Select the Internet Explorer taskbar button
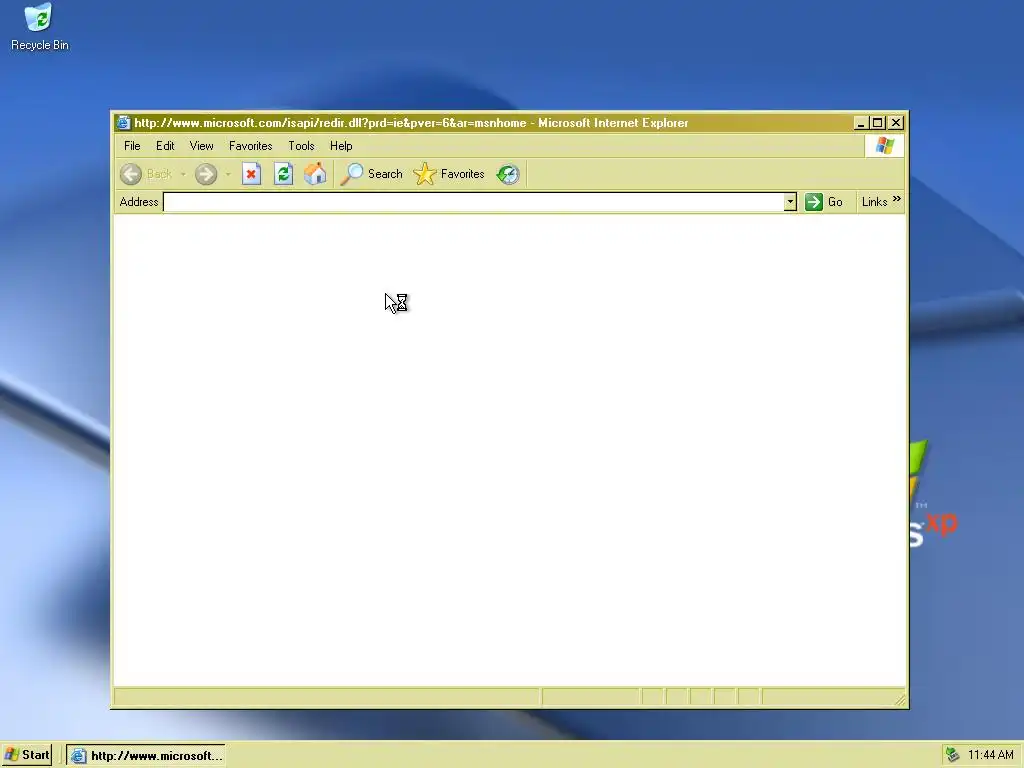This screenshot has height=768, width=1024. click(146, 756)
